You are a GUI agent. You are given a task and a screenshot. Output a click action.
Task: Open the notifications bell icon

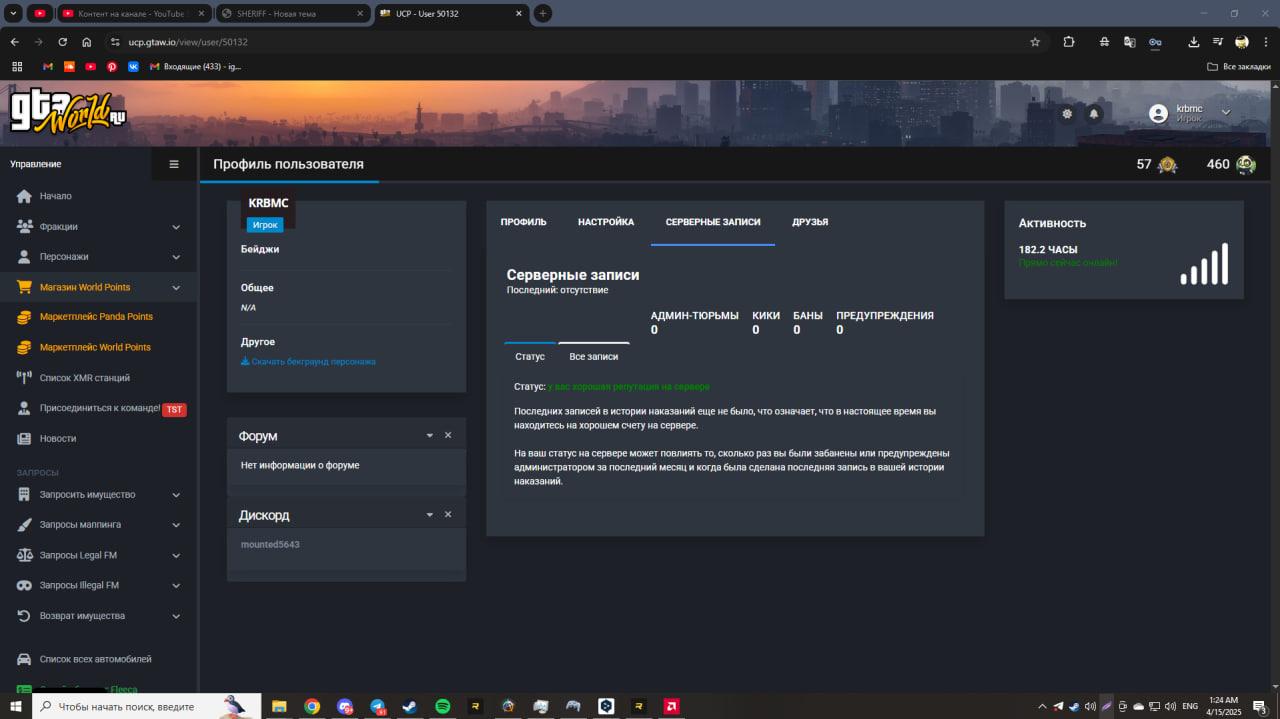(1094, 114)
